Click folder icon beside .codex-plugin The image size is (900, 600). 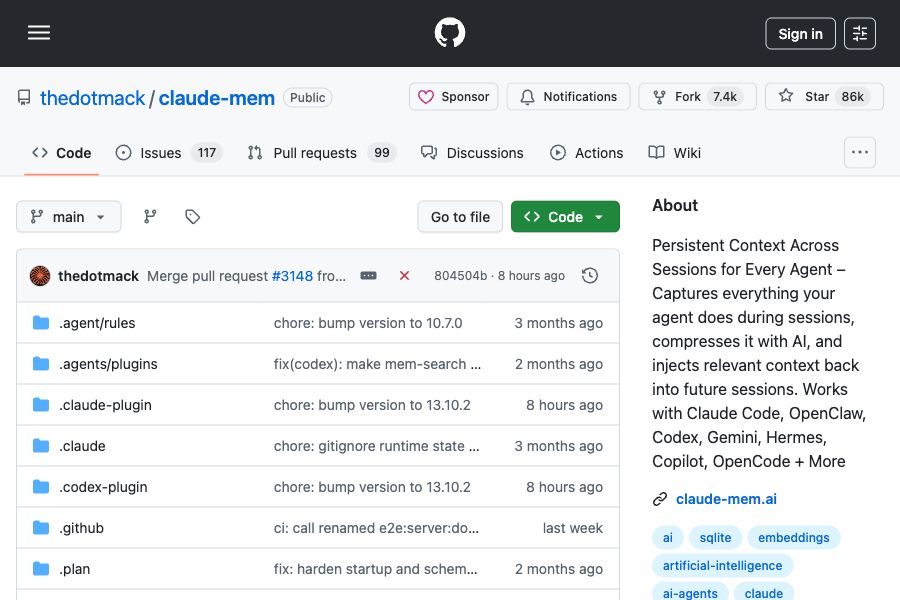(x=41, y=487)
